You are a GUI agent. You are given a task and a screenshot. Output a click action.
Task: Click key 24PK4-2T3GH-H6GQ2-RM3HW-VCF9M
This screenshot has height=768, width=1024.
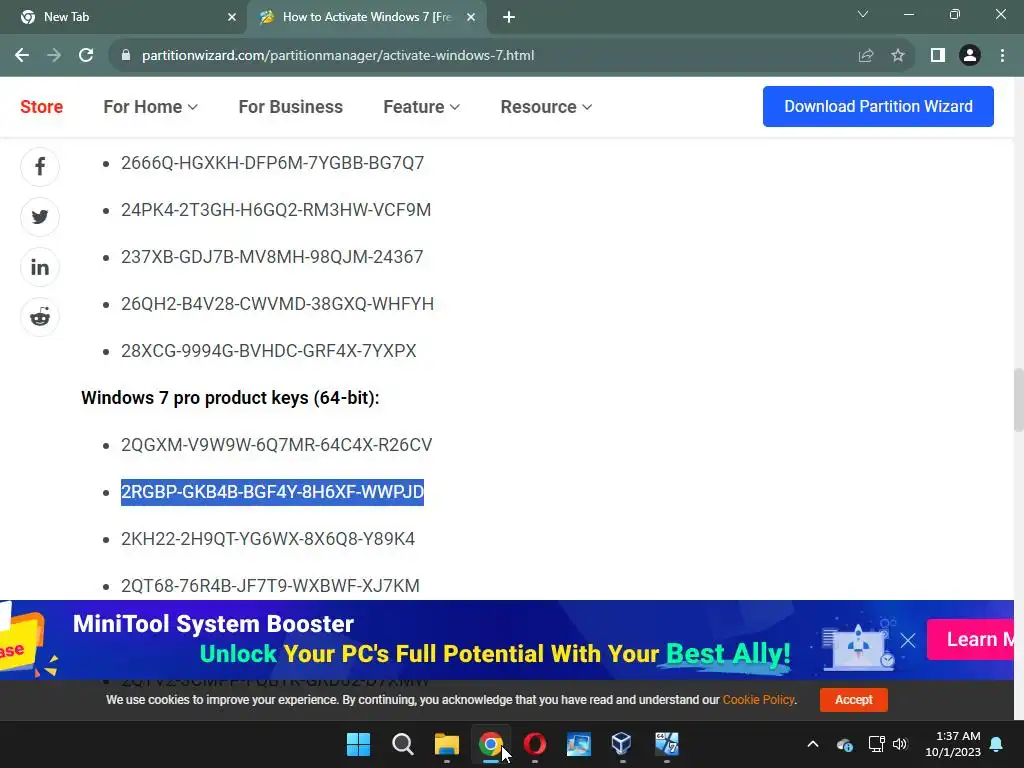point(276,210)
